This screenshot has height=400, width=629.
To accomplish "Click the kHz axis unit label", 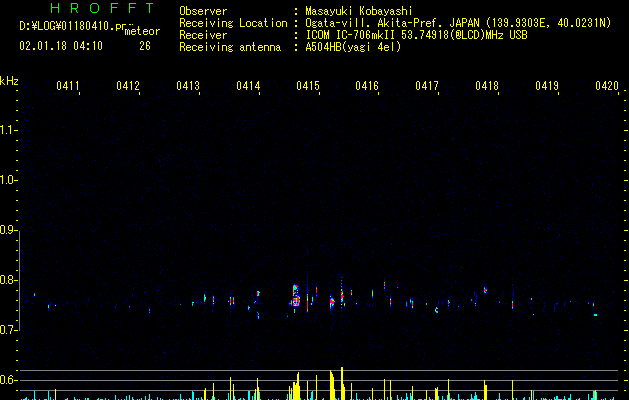I will (x=9, y=81).
